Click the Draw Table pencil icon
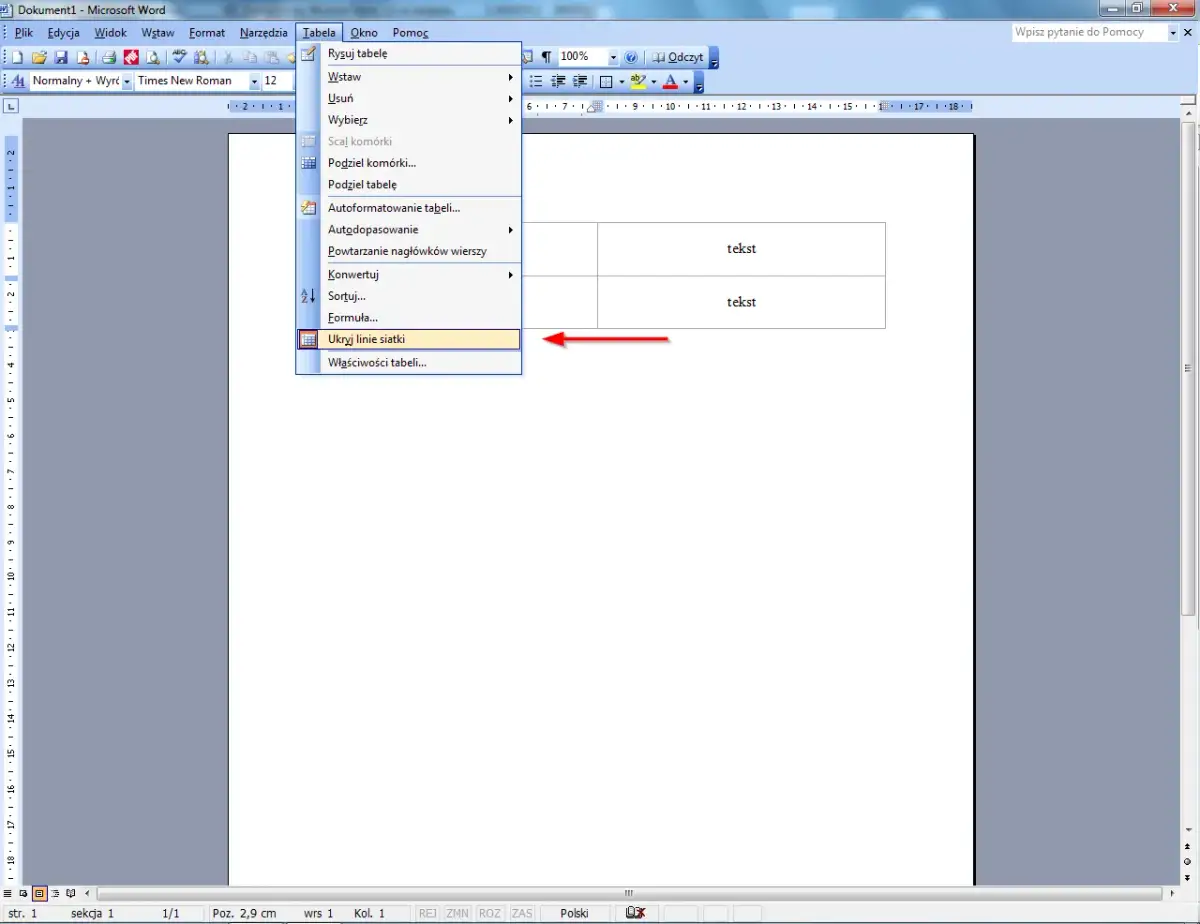Image resolution: width=1200 pixels, height=924 pixels. click(309, 54)
